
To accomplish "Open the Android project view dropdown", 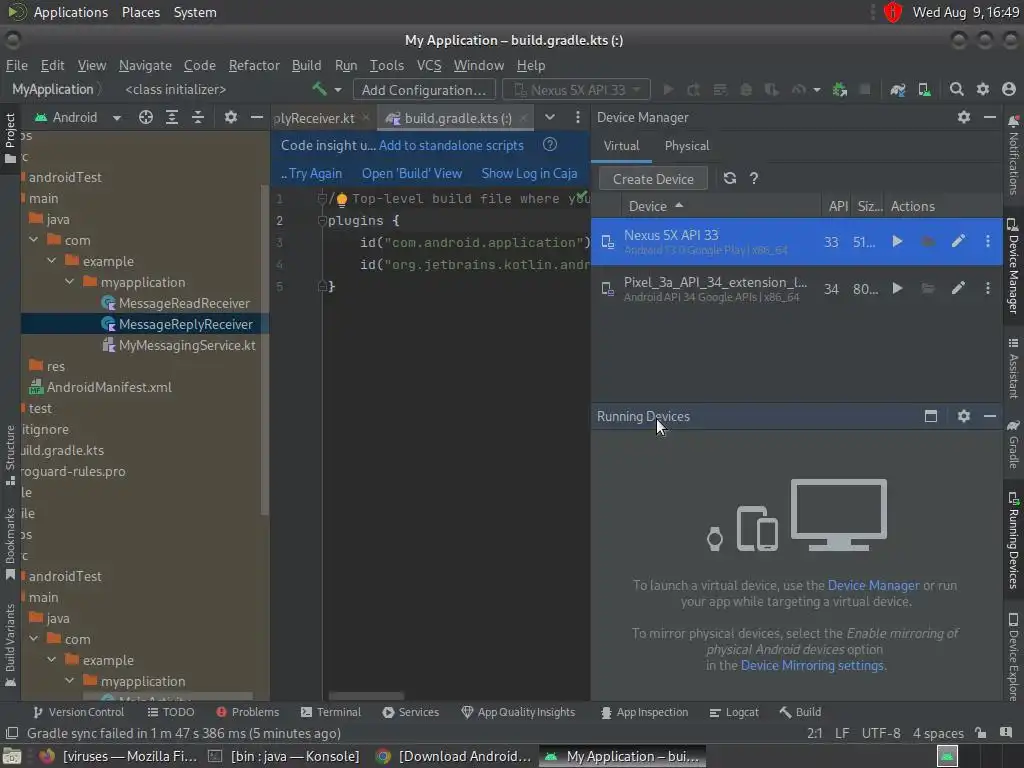I will [78, 118].
